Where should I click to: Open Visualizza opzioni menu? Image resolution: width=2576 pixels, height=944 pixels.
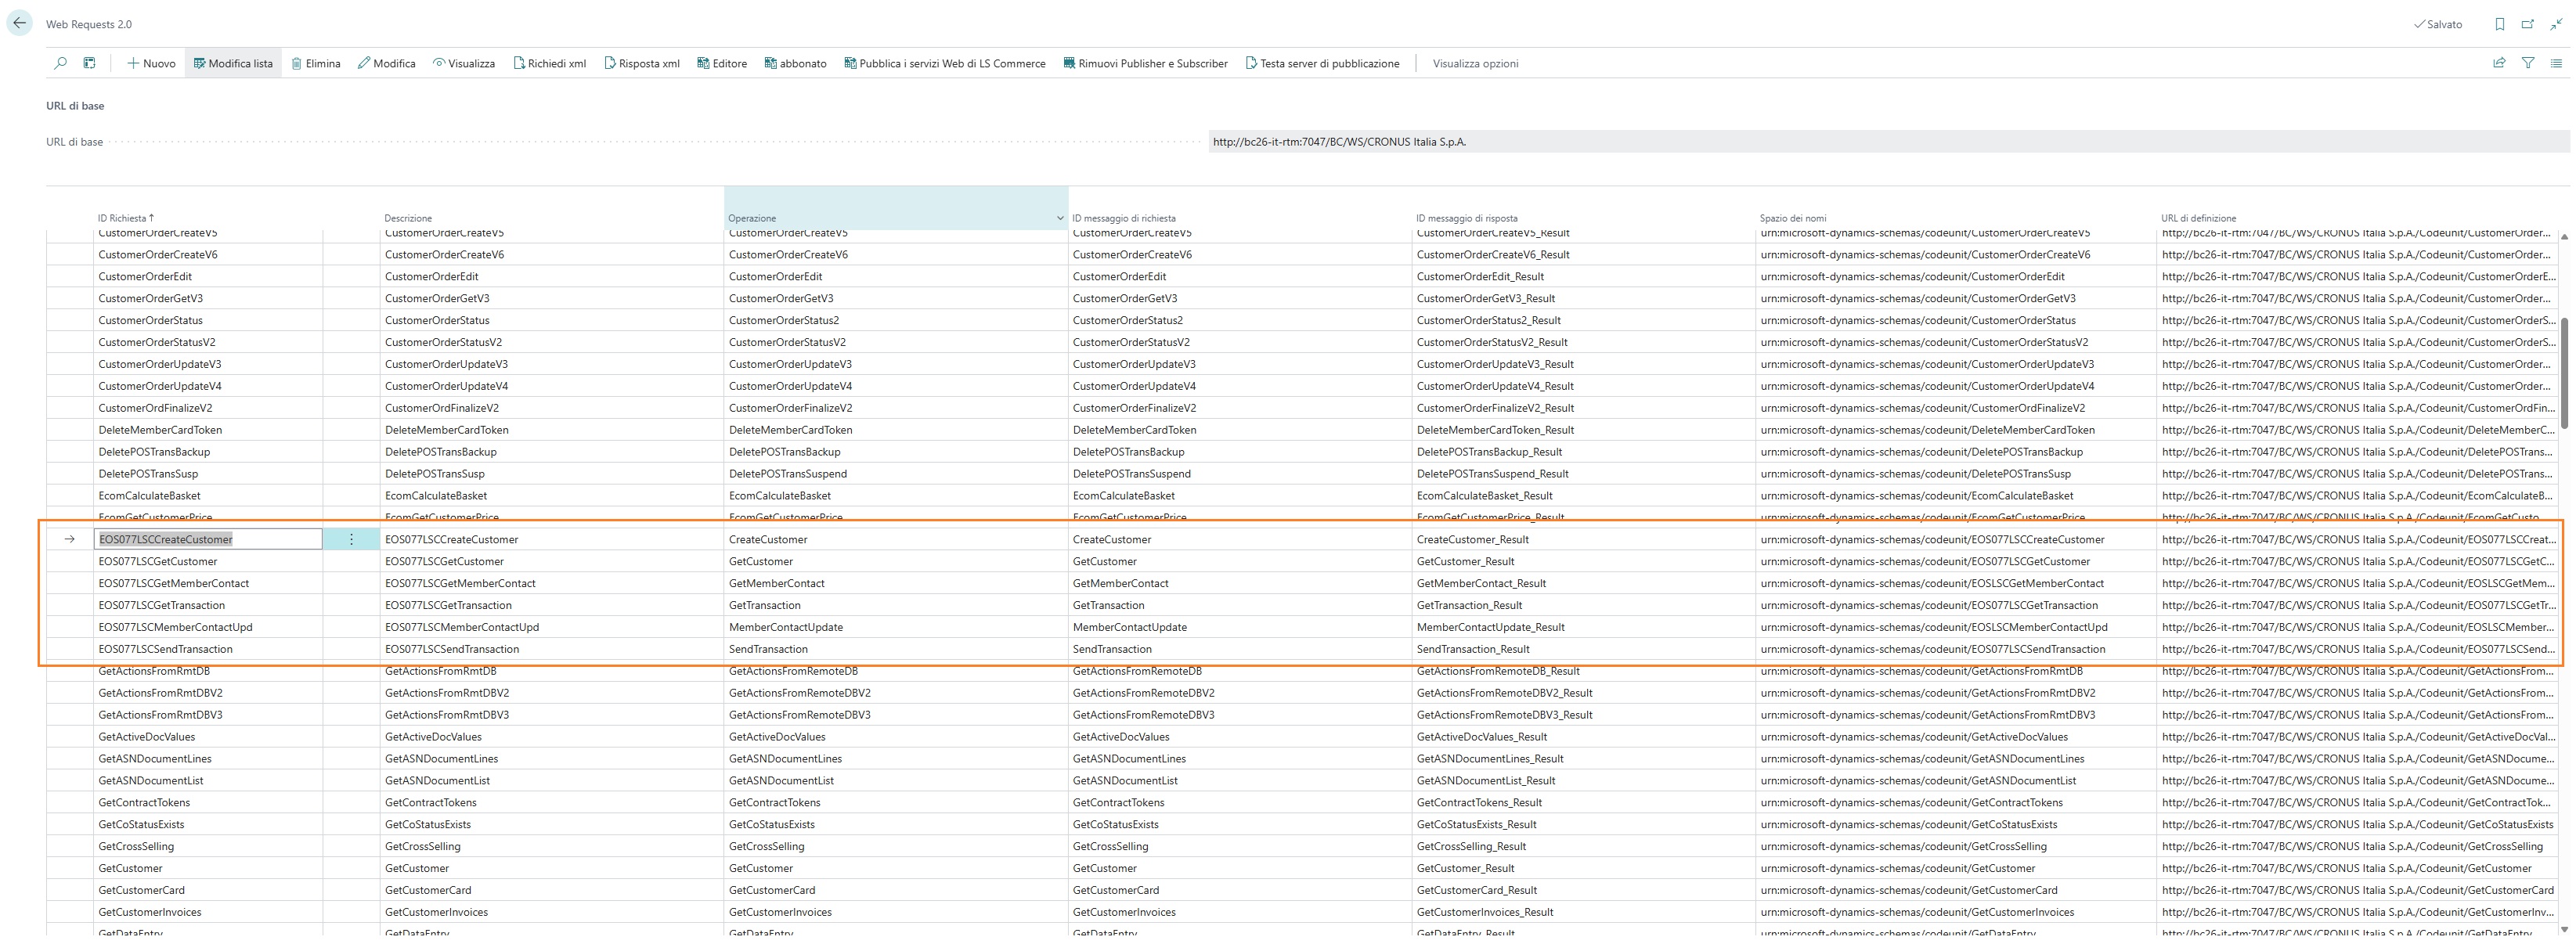pyautogui.click(x=1475, y=63)
